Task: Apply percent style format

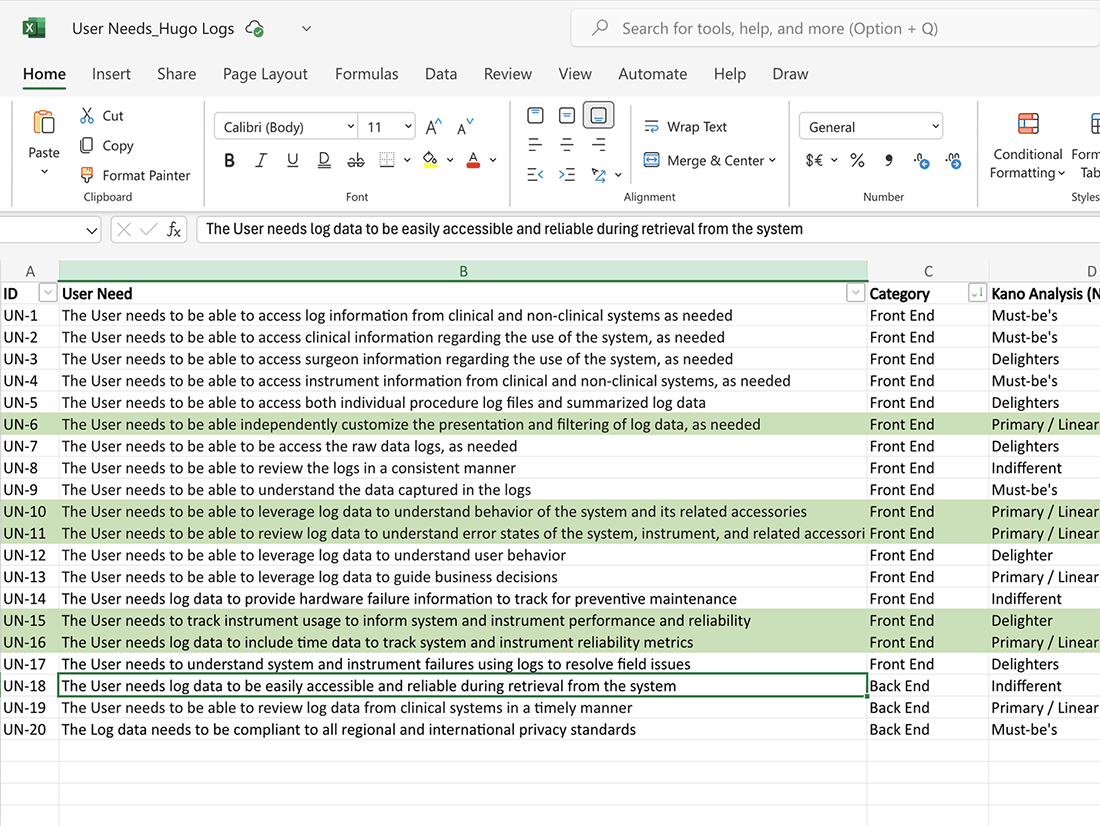Action: (857, 160)
